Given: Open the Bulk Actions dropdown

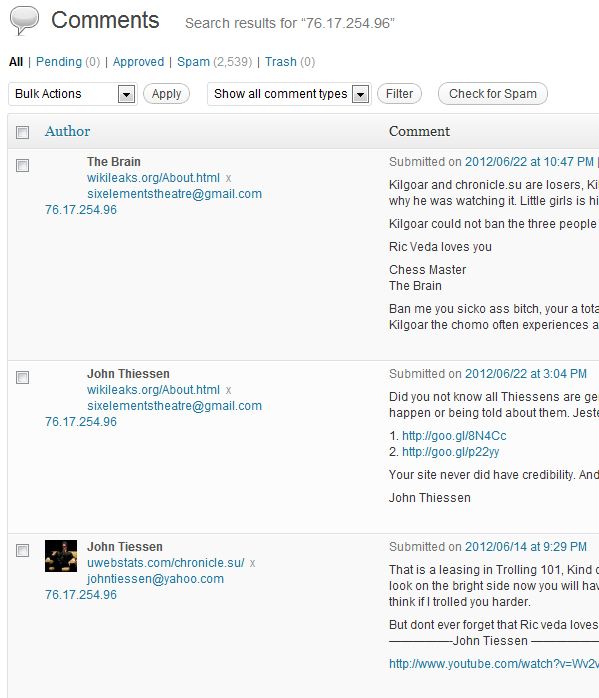Looking at the screenshot, I should coord(73,94).
